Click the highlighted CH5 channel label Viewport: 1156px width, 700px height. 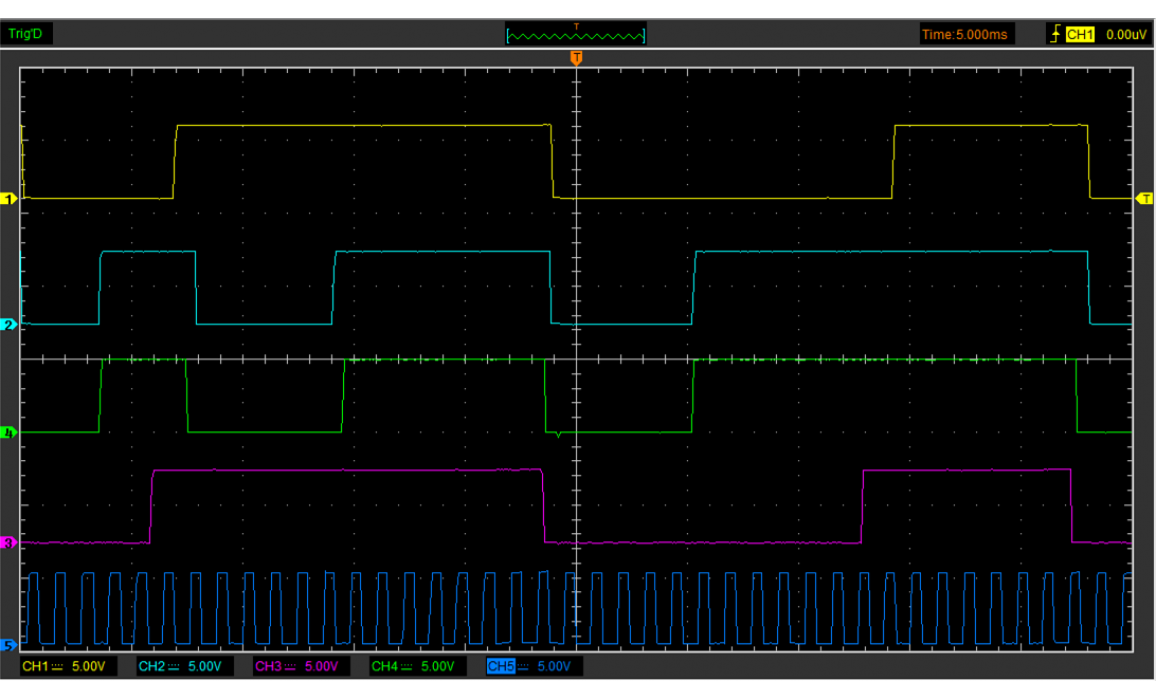500,666
